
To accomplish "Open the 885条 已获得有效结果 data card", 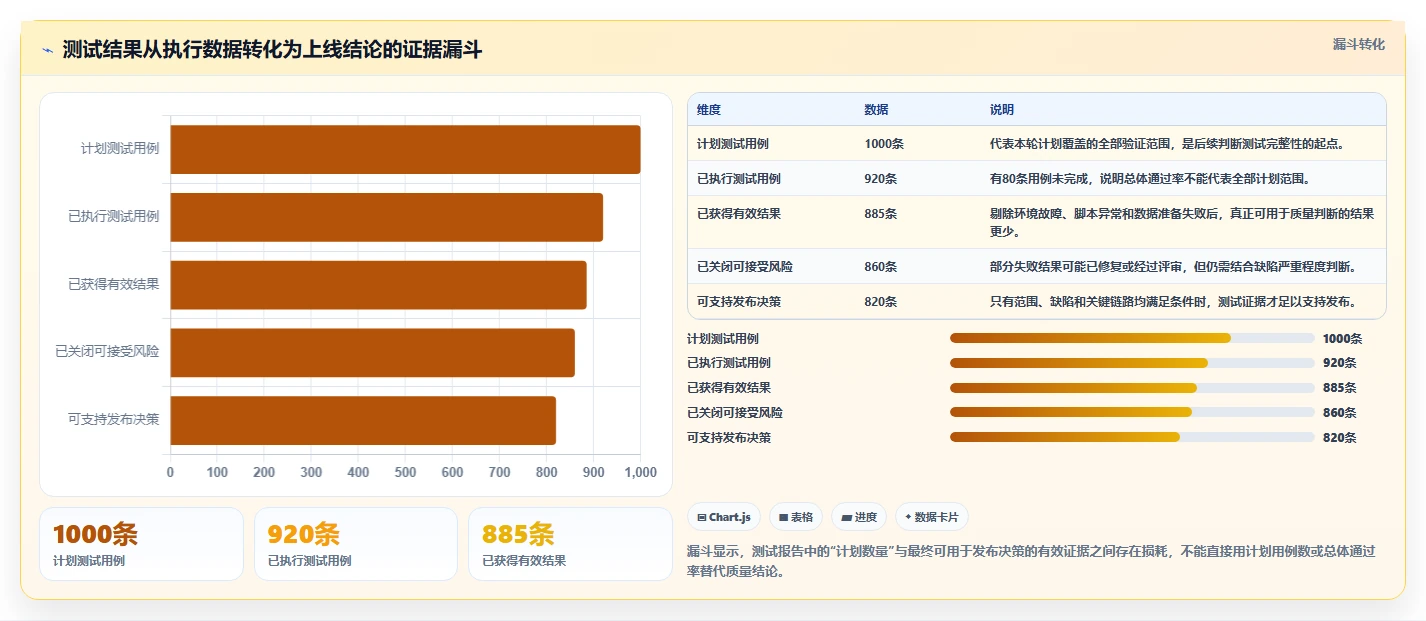I will click(x=570, y=544).
